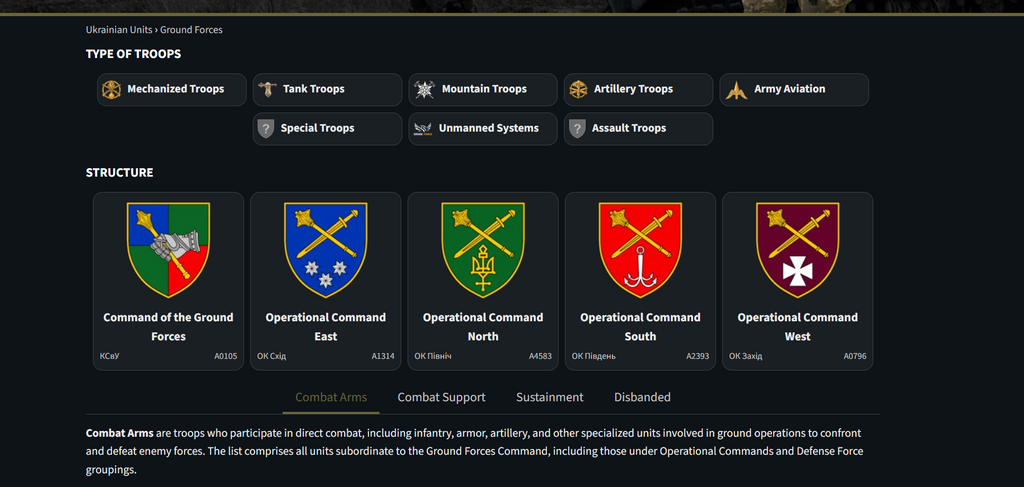The height and width of the screenshot is (487, 1024).
Task: Click the КСвУ abbreviation text
Action: (110, 356)
